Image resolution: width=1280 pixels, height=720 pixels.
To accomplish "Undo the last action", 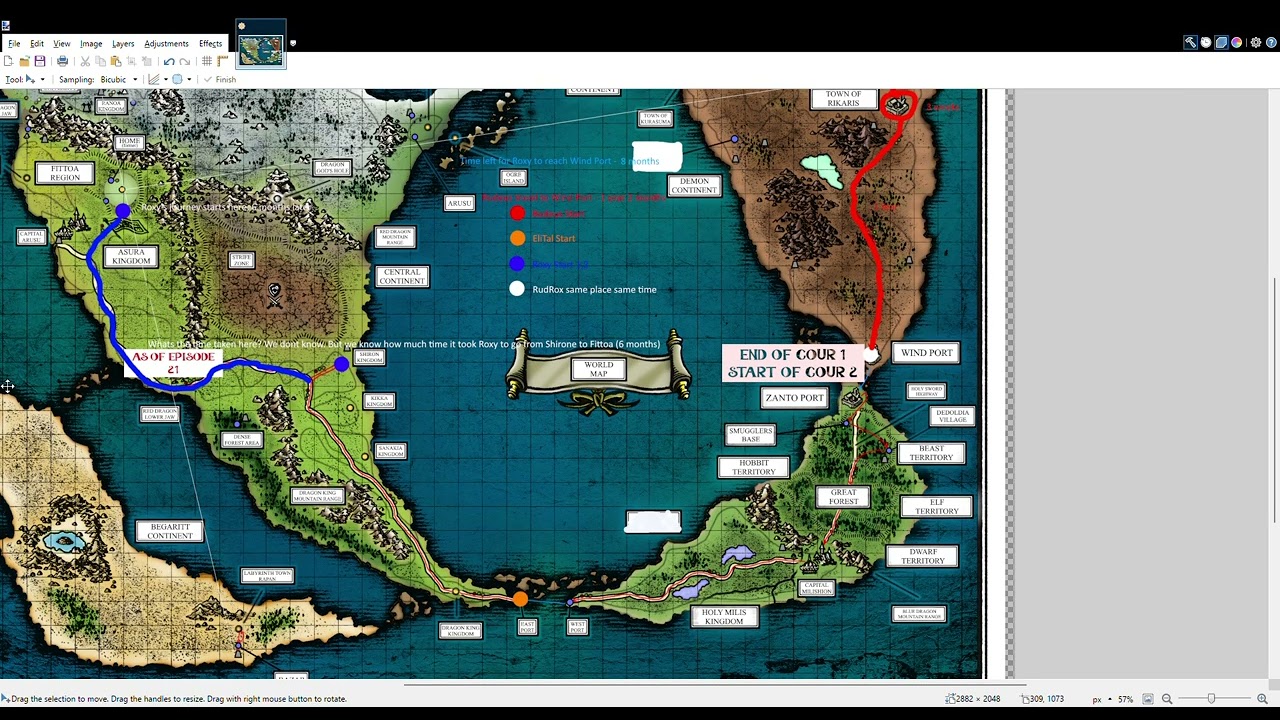I will click(x=169, y=62).
